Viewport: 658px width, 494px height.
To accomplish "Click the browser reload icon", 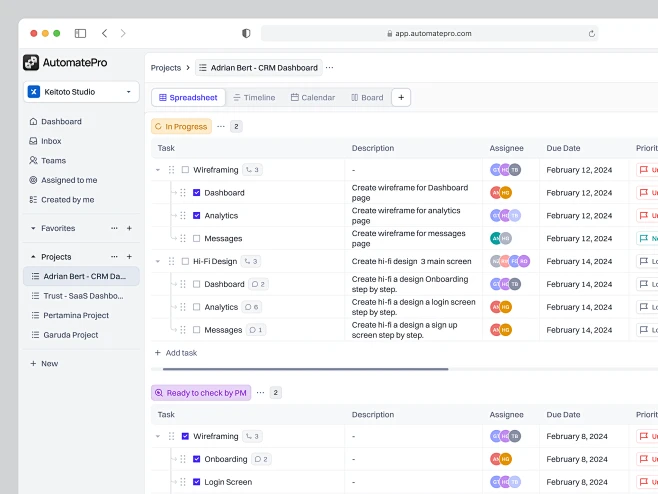I will click(x=591, y=33).
